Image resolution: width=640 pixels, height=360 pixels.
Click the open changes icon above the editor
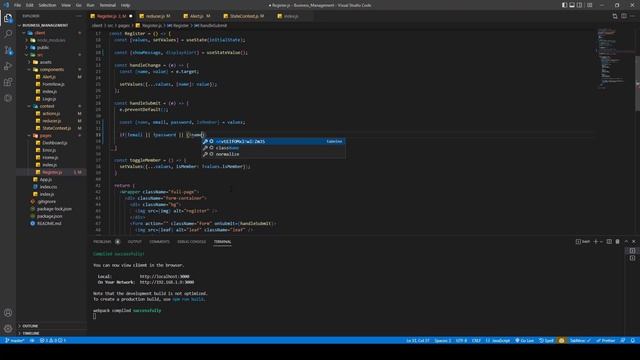(x=615, y=16)
